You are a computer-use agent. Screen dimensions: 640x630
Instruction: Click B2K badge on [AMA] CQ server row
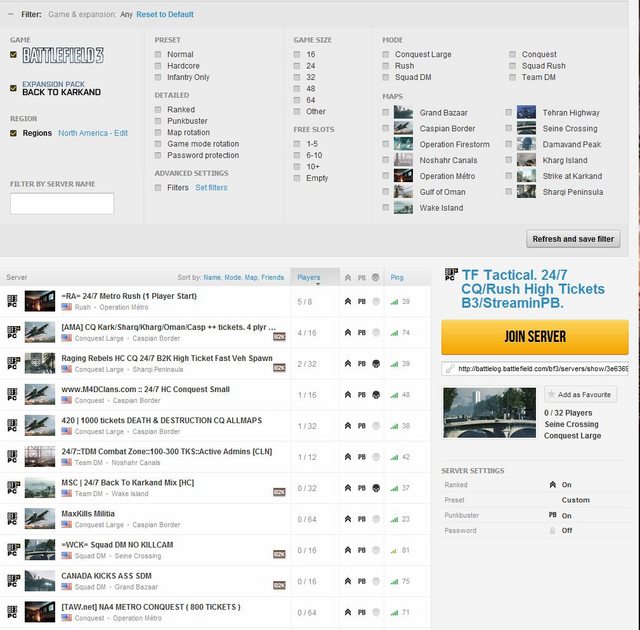[279, 337]
